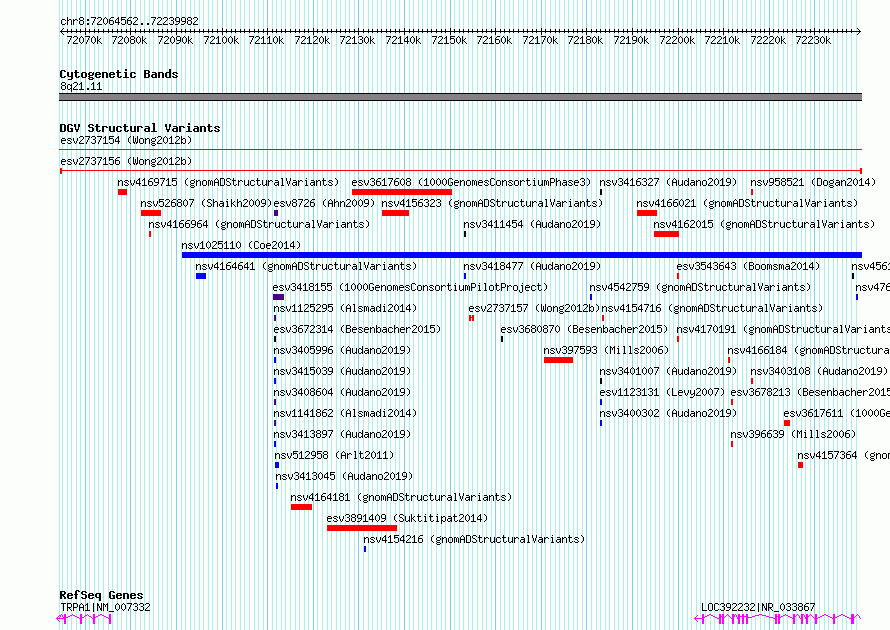
Task: Click nsv958521 (Dogan2014) label
Action: (813, 182)
